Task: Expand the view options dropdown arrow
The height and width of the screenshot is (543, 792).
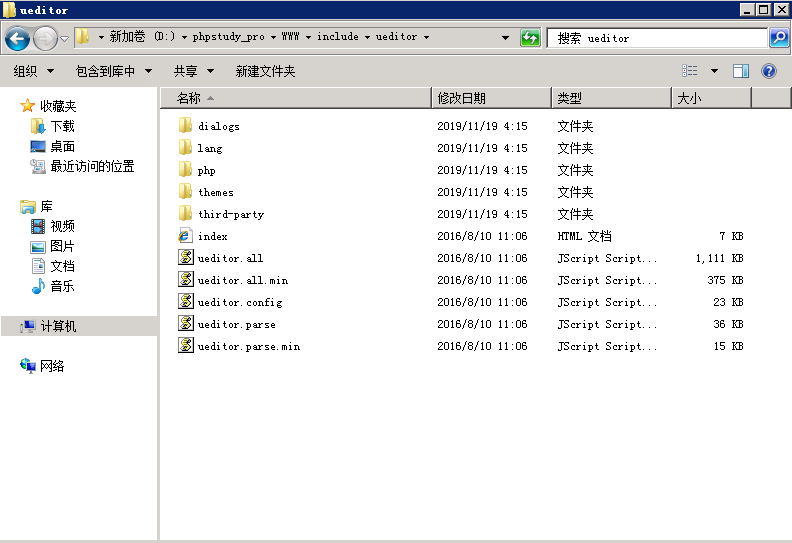Action: (714, 71)
